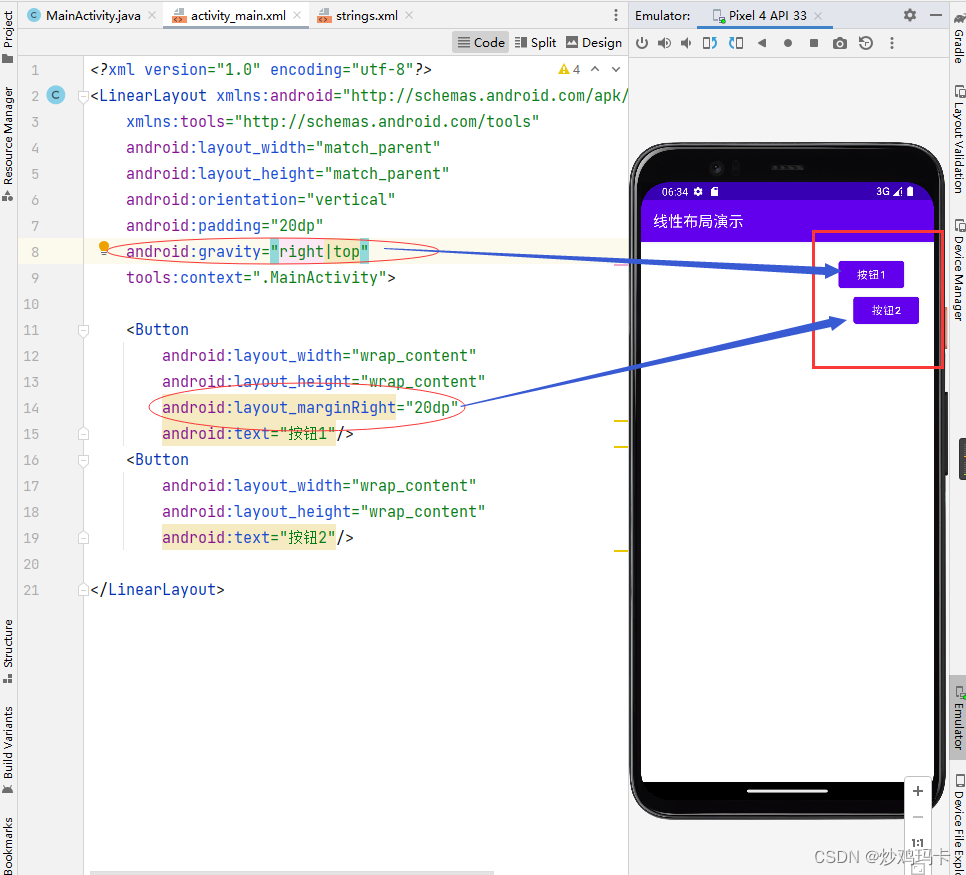Click android:padding="20dp" on line 7
This screenshot has height=875, width=966.
tap(225, 226)
